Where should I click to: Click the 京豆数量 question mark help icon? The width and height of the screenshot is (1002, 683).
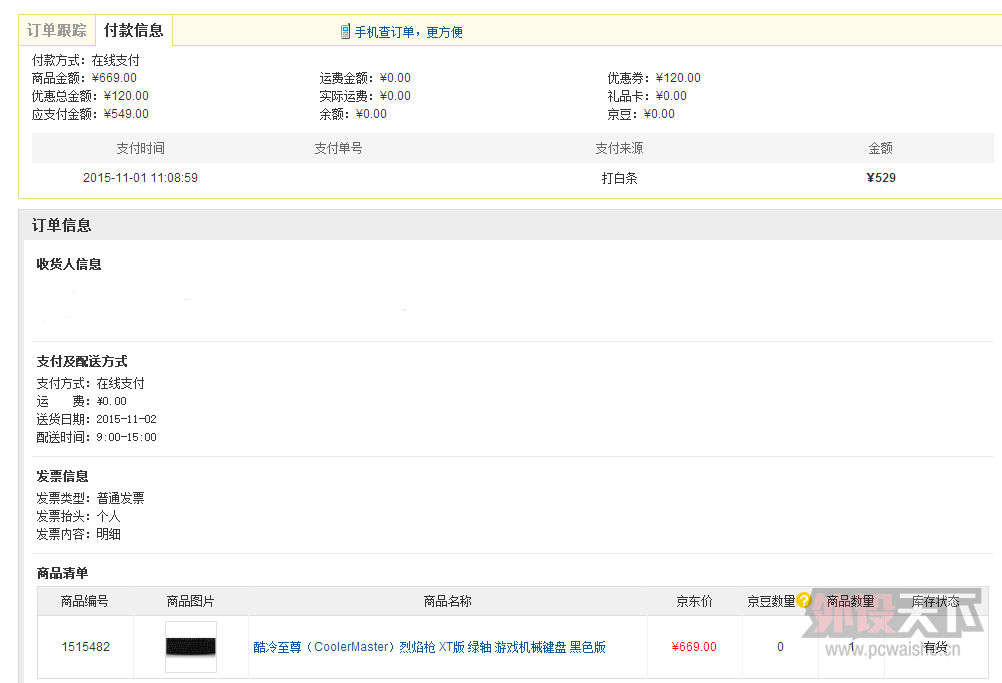(804, 601)
